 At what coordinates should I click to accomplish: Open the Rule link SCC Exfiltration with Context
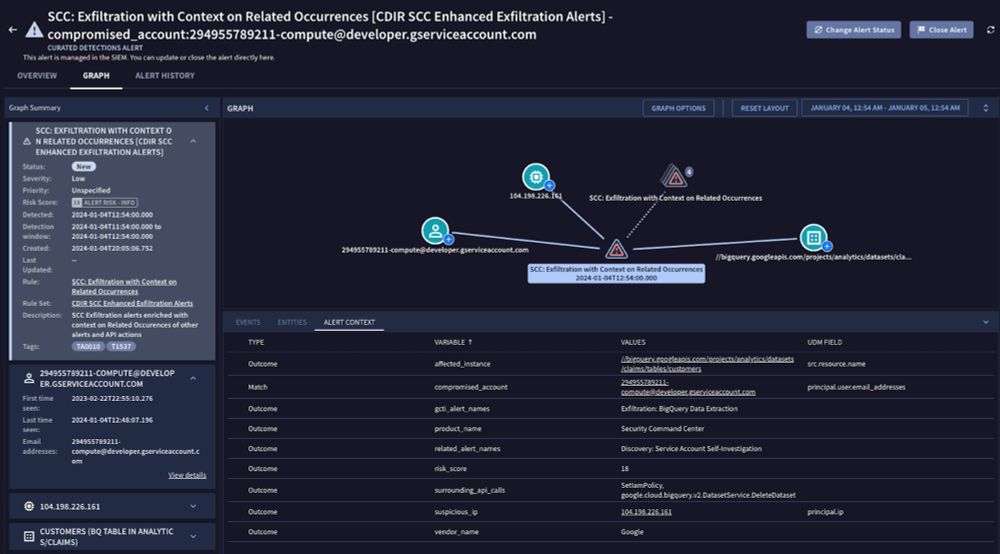(124, 286)
